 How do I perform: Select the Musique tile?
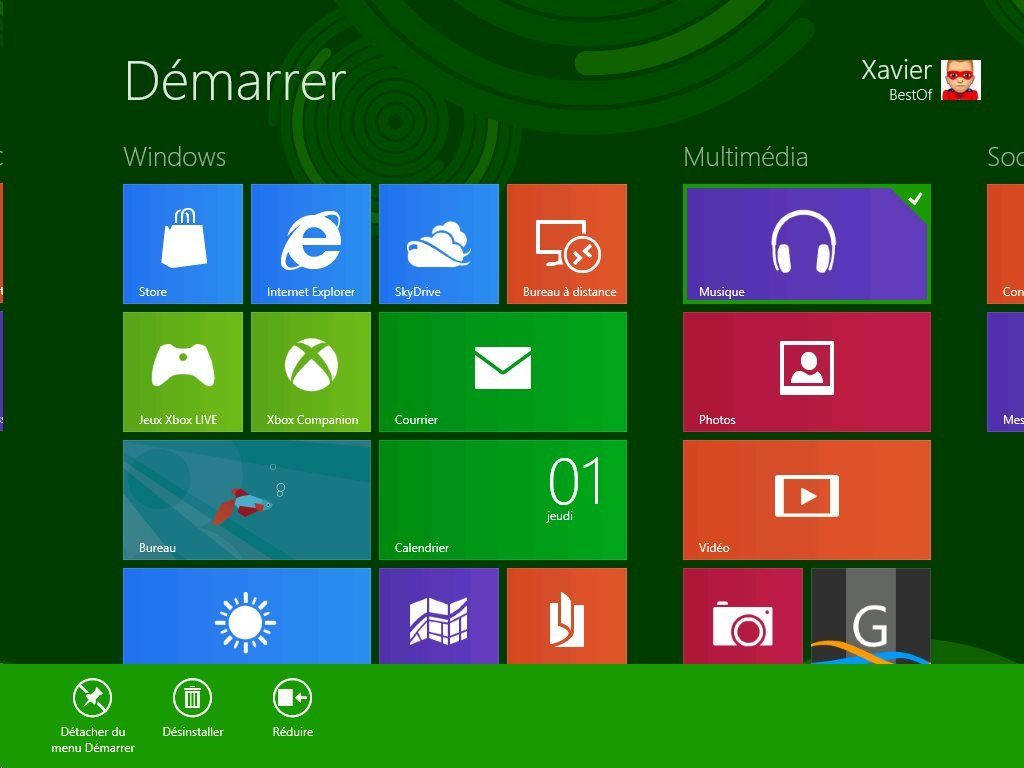pyautogui.click(x=807, y=244)
